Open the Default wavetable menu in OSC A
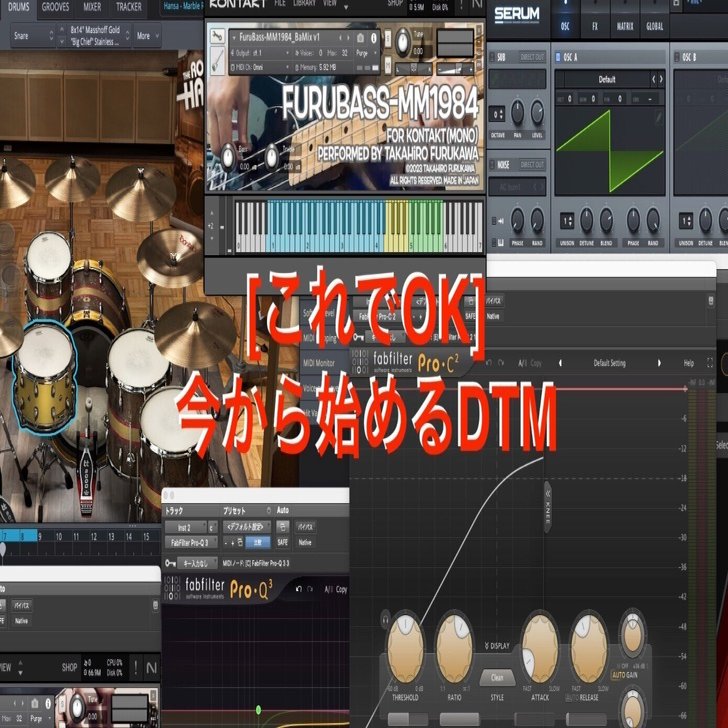Screen dimensions: 728x728 (x=606, y=79)
